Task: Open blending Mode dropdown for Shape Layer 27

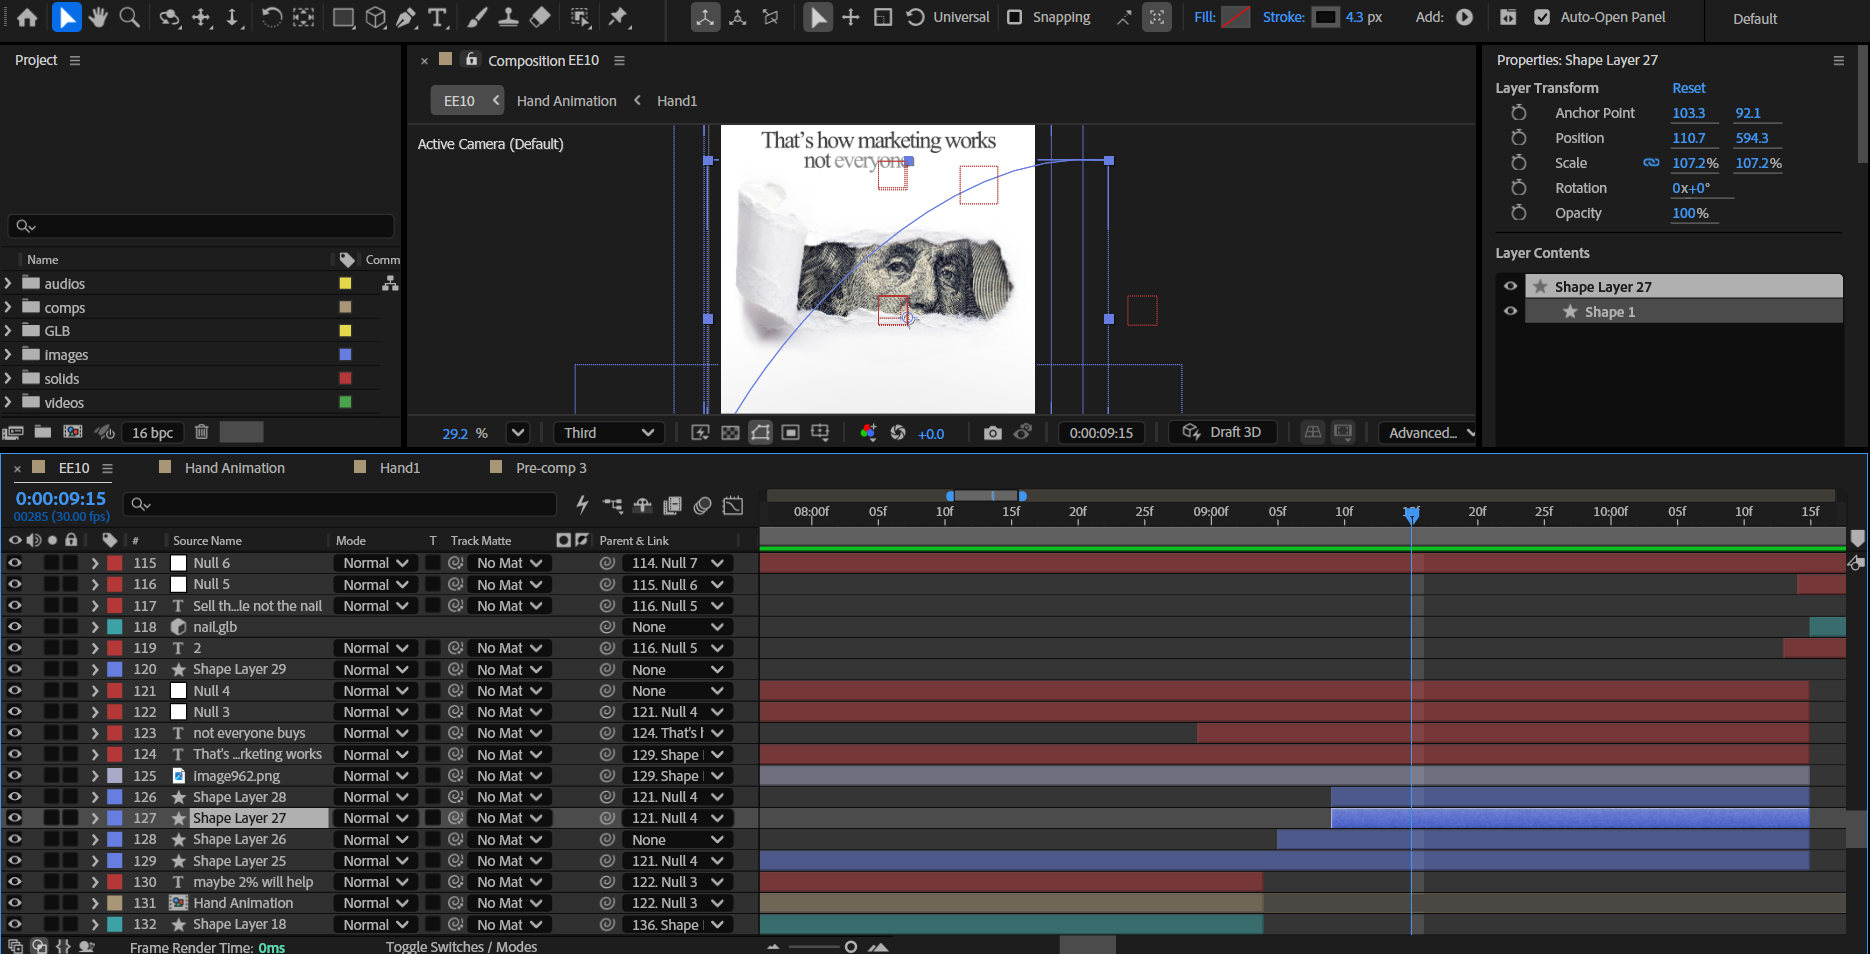Action: click(375, 818)
